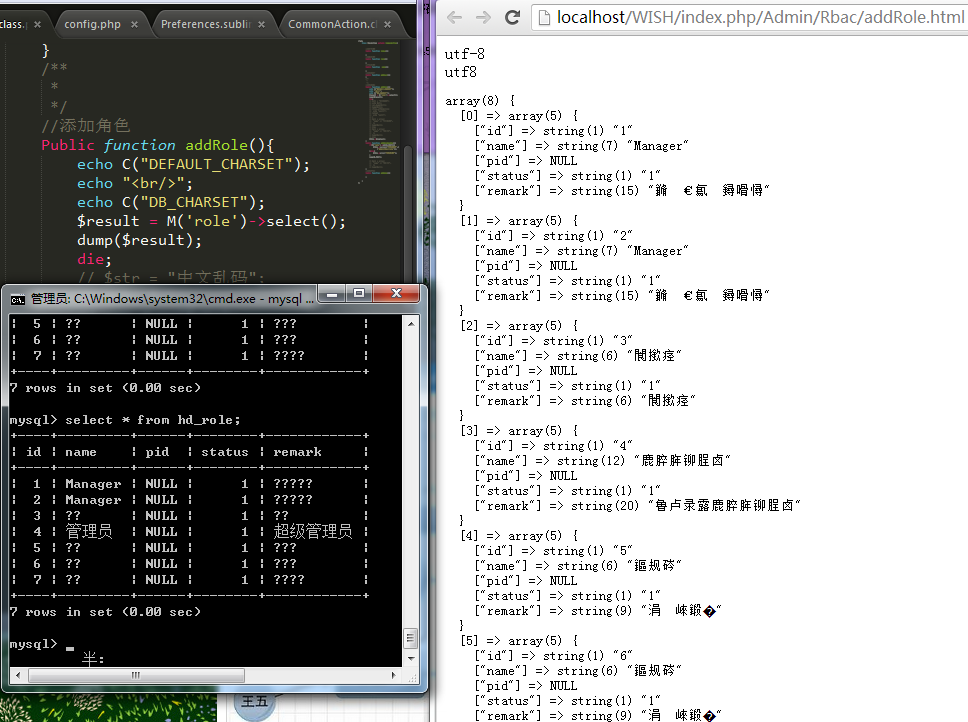Close the config.php tab

point(135,23)
